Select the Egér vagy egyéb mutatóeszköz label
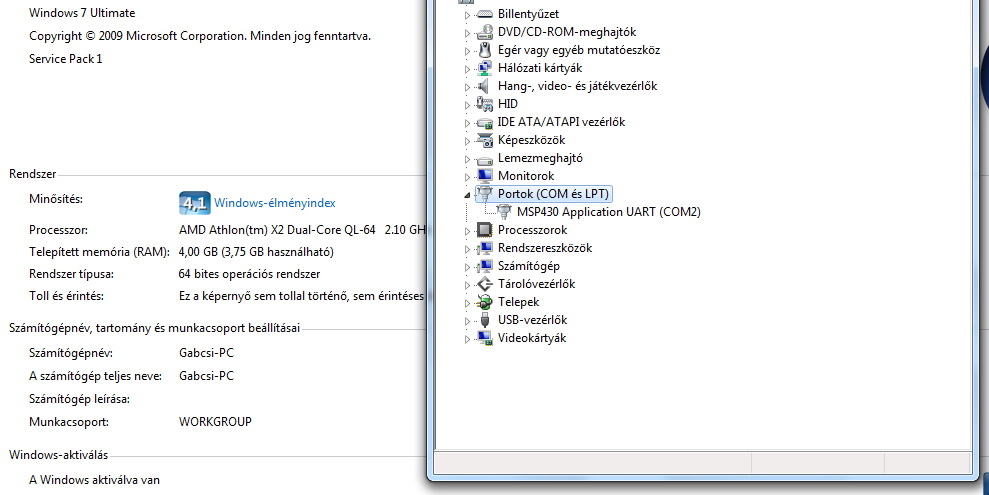The height and width of the screenshot is (495, 989). point(579,50)
